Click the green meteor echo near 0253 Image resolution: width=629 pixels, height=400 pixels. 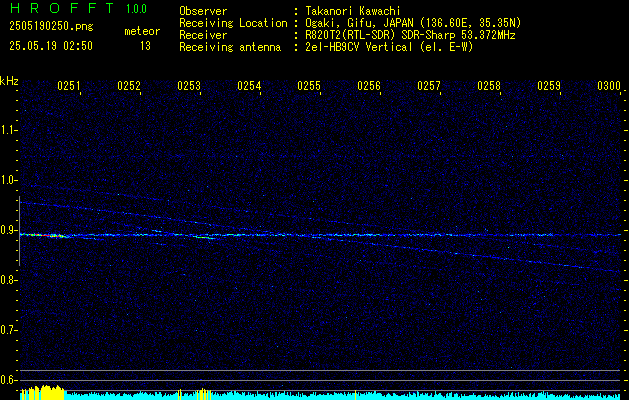click(204, 238)
